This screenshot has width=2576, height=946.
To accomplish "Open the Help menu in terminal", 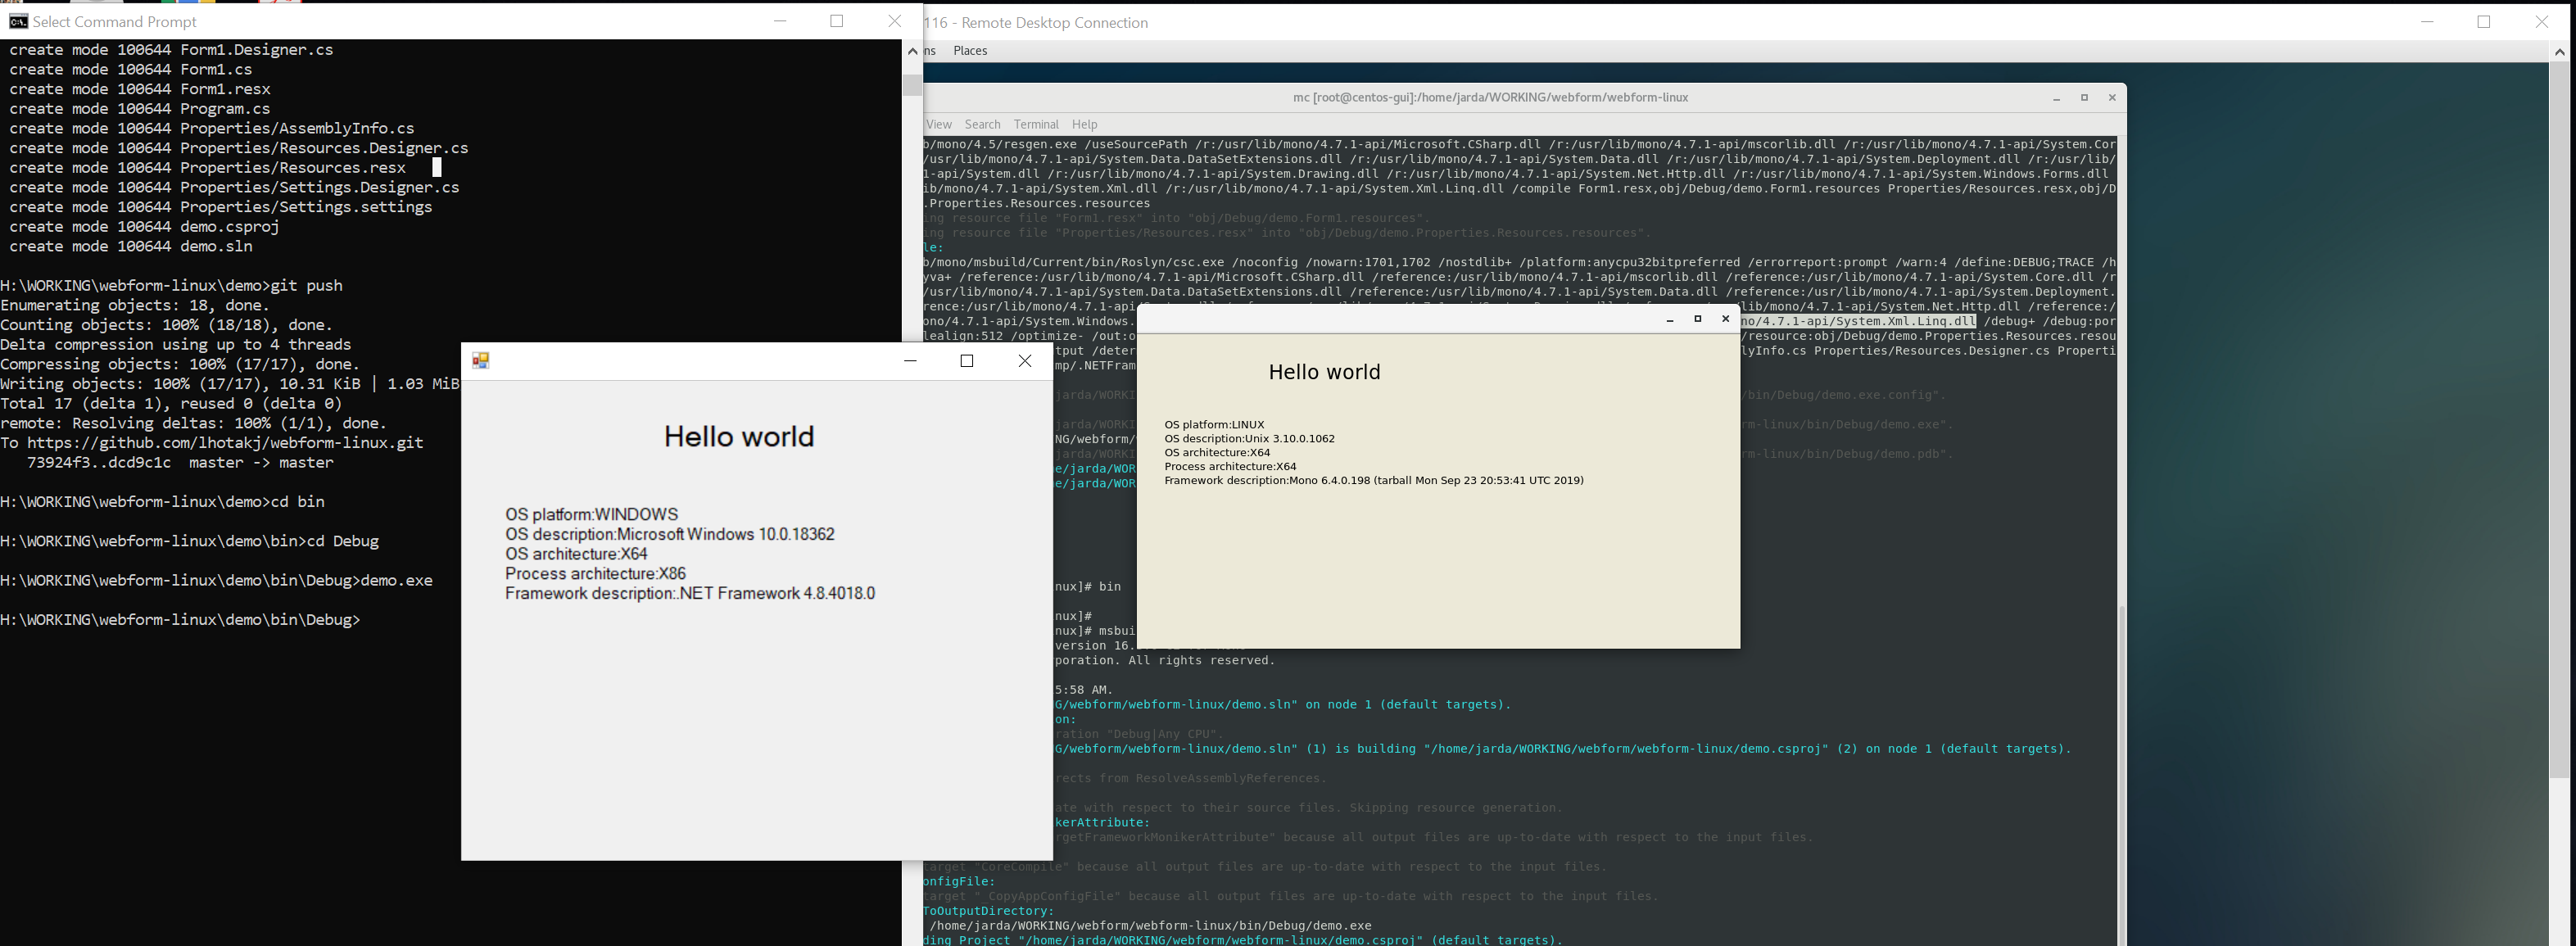I will coord(1084,125).
